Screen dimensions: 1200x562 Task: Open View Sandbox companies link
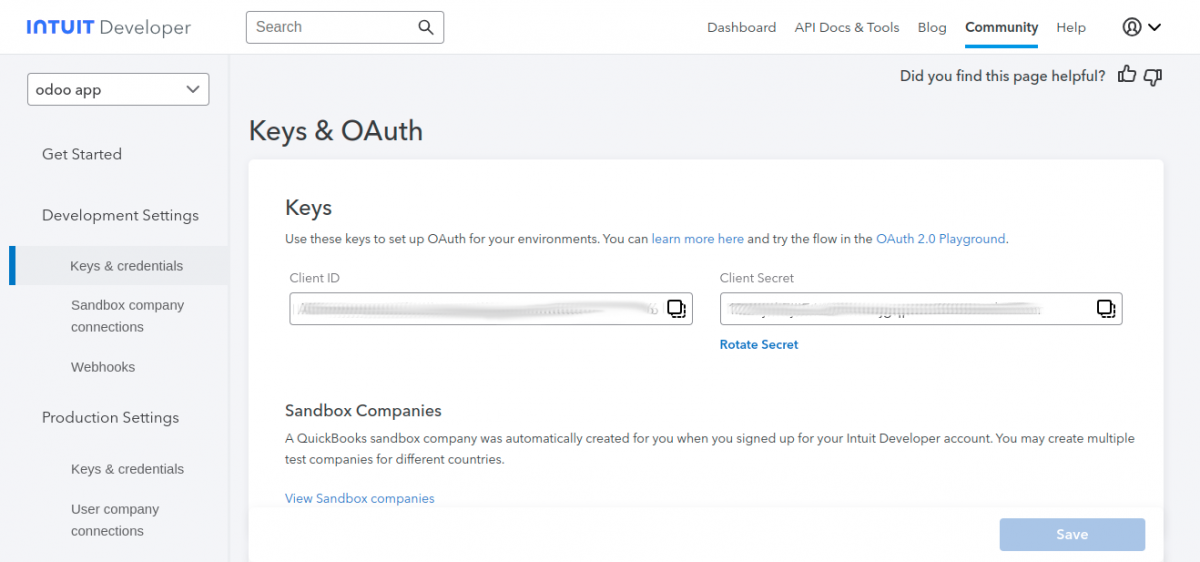pos(360,498)
